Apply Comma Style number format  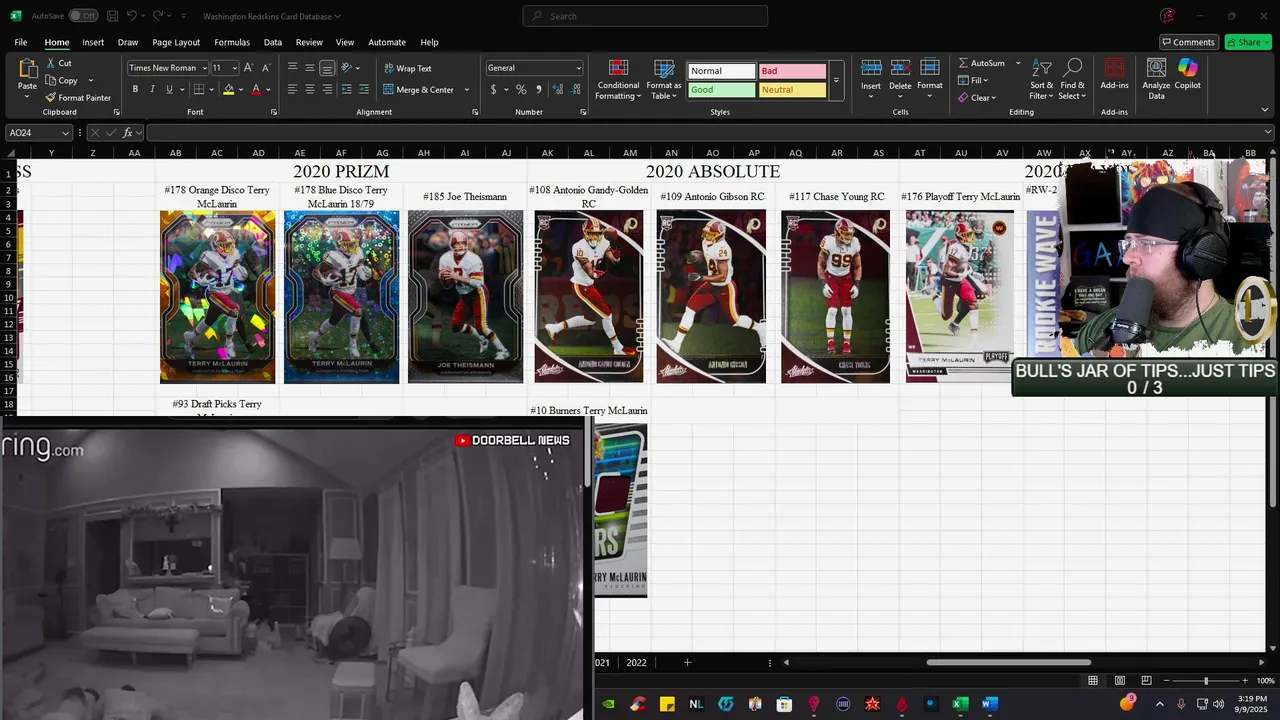538,89
